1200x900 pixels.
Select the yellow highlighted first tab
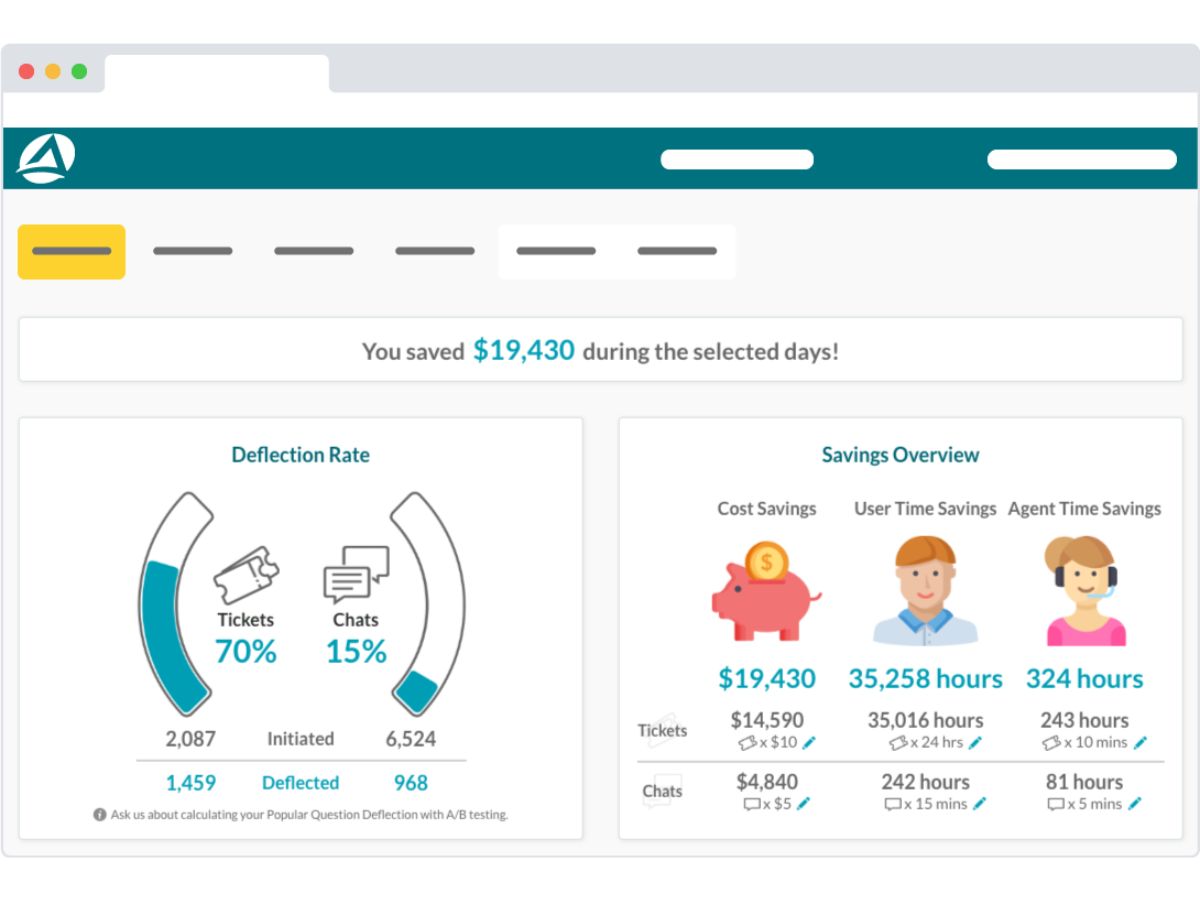[x=72, y=251]
